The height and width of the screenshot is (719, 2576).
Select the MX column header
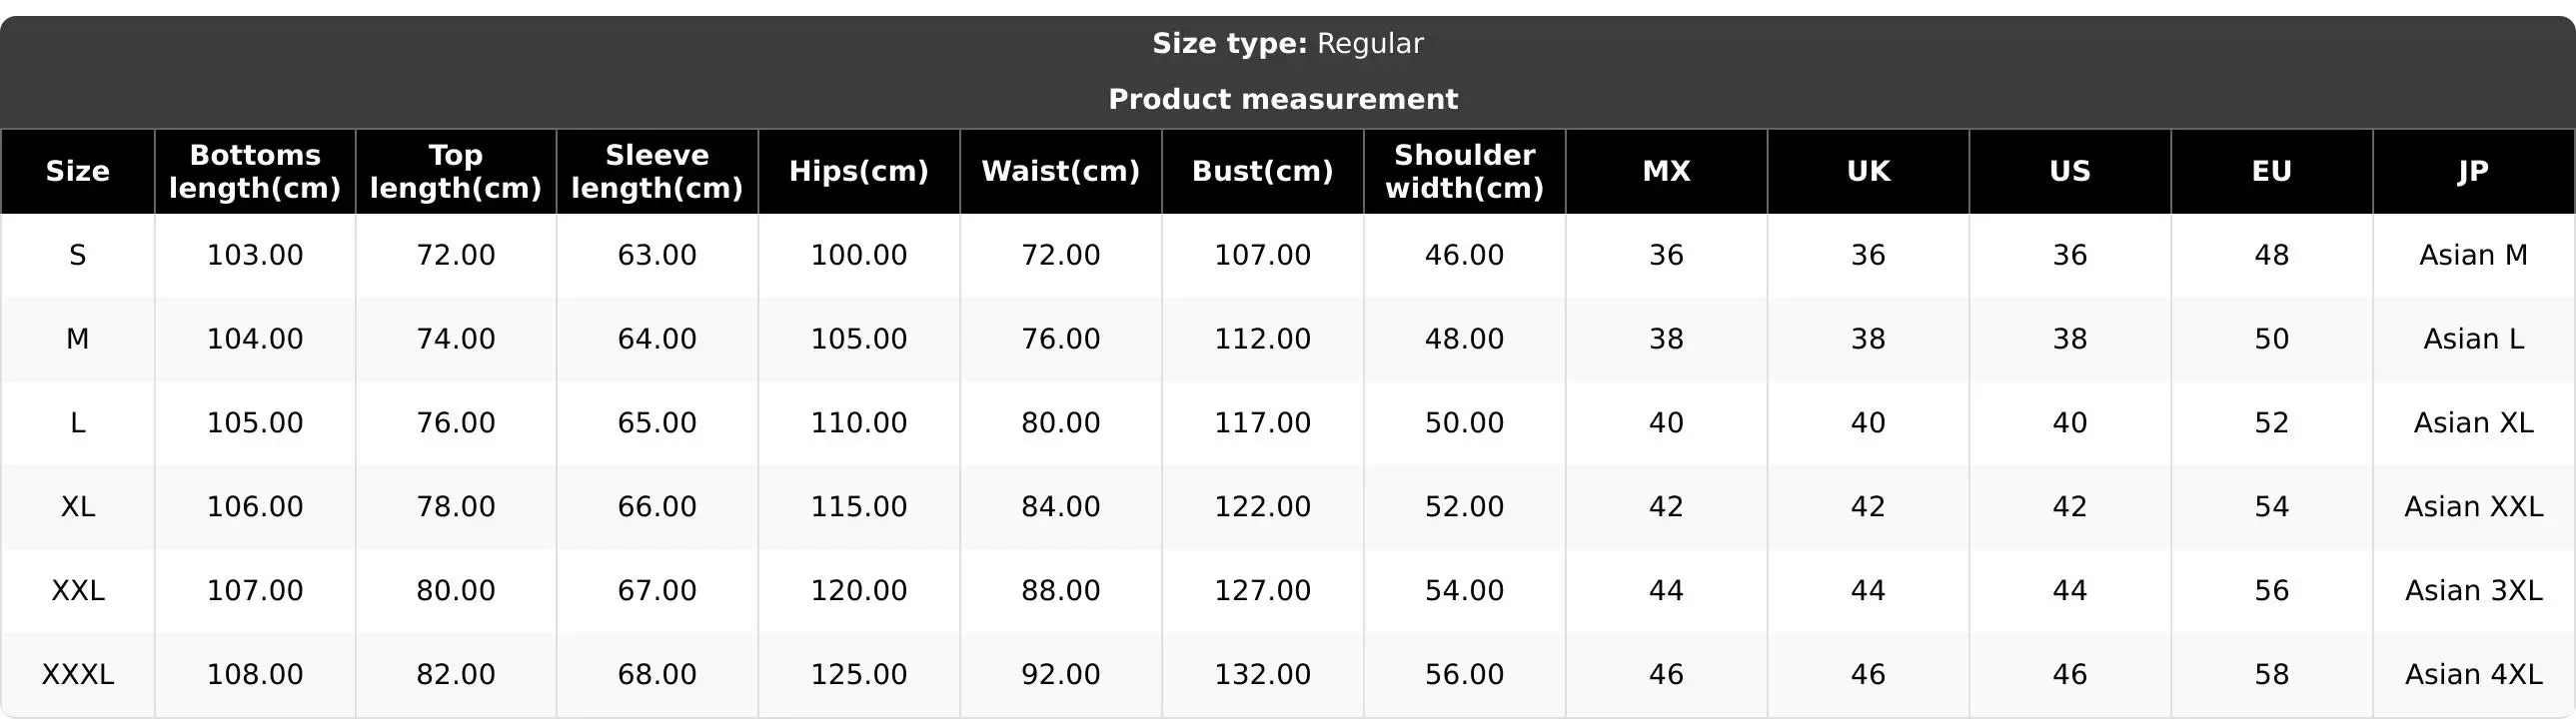[x=1667, y=171]
